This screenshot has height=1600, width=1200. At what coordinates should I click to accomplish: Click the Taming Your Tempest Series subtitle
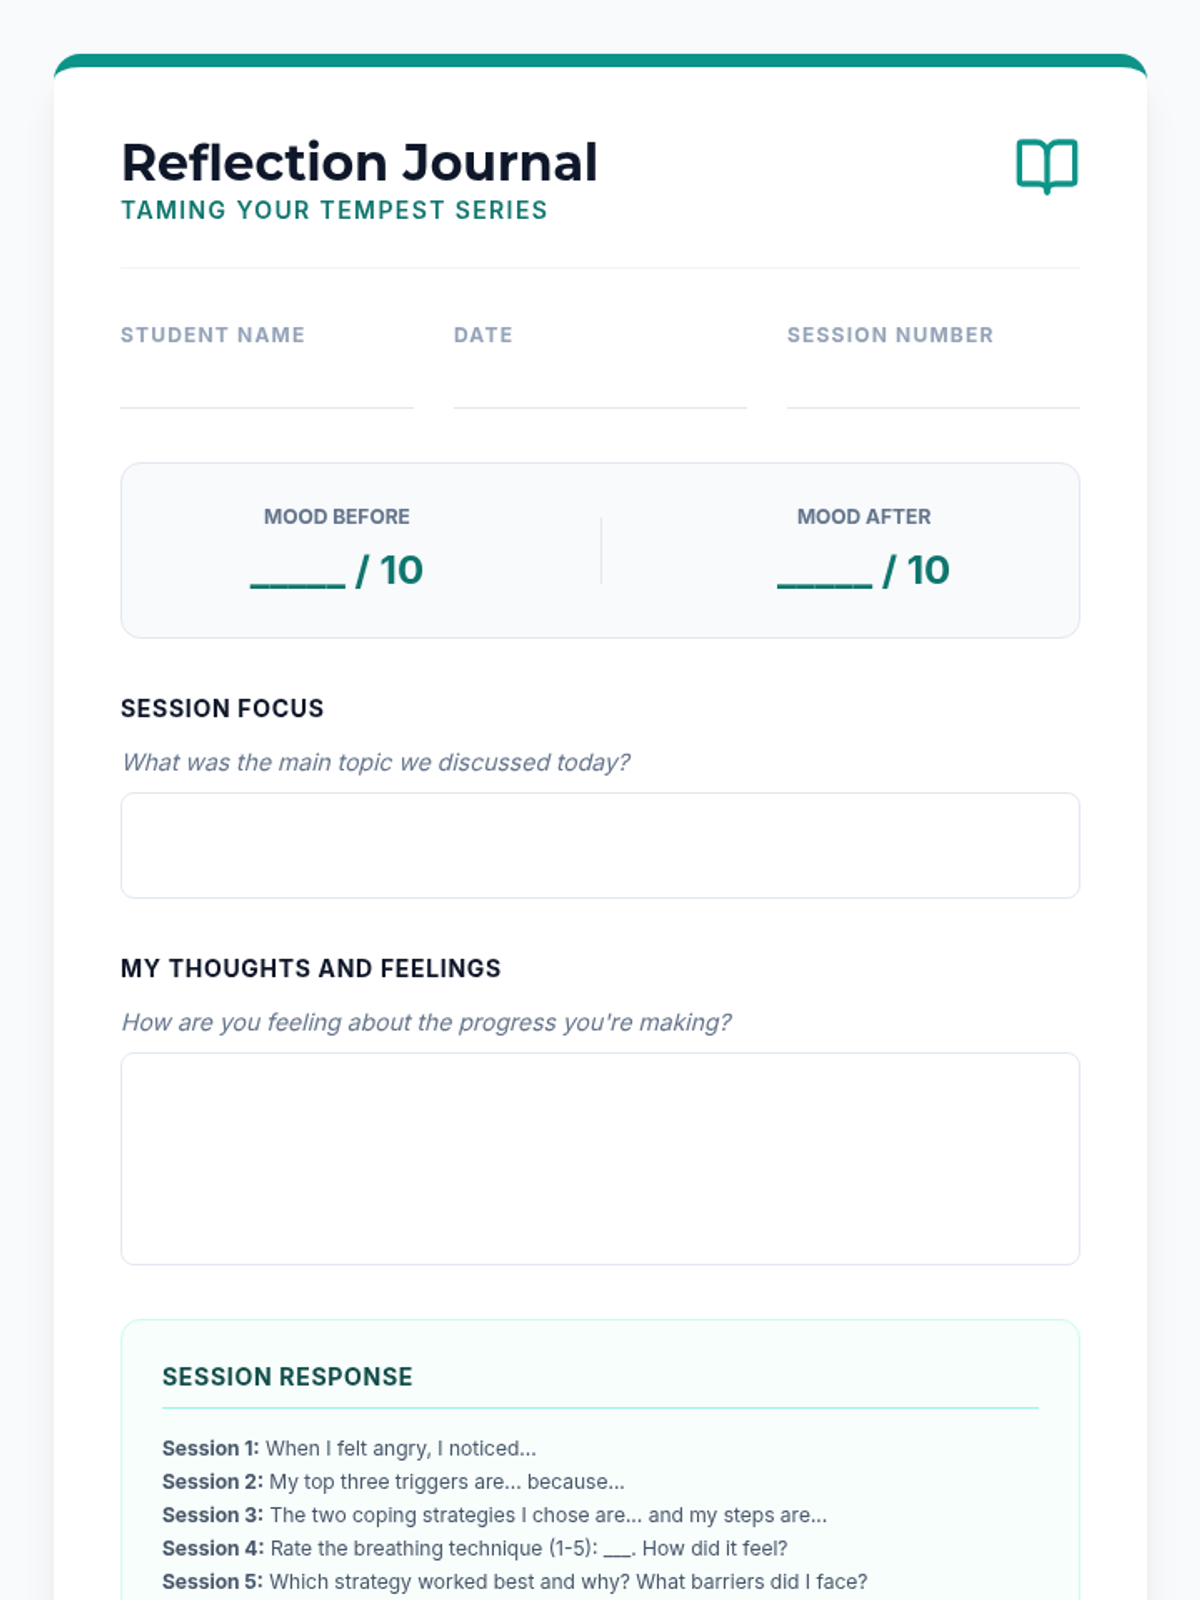(x=334, y=211)
